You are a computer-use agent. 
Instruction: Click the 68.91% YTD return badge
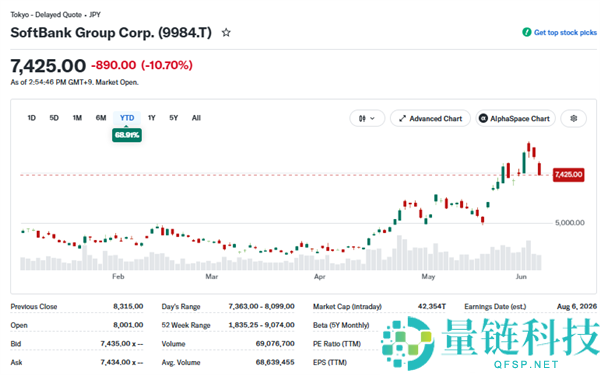tap(127, 135)
